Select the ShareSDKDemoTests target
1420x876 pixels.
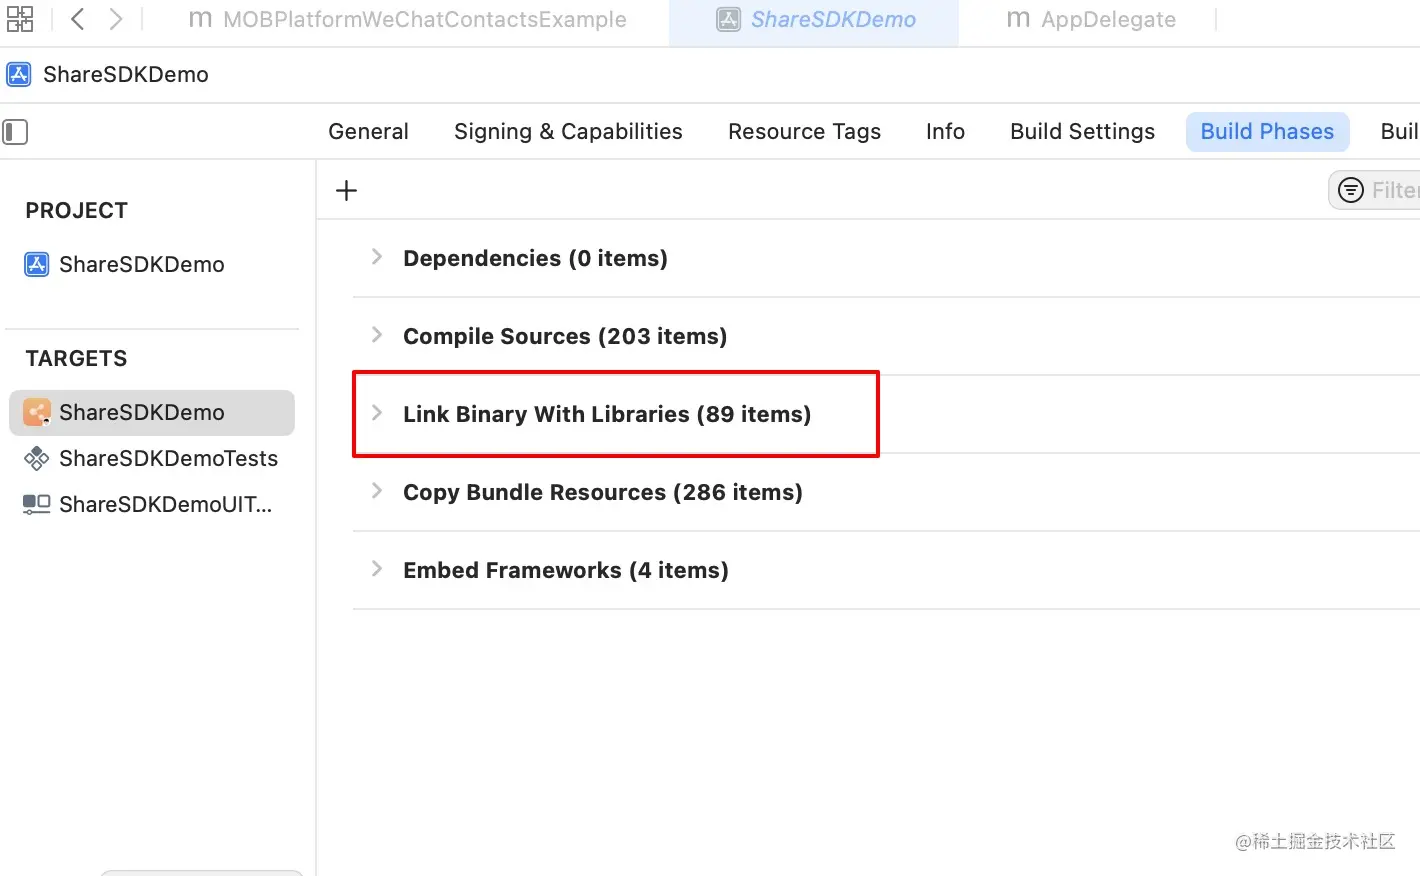pos(150,458)
